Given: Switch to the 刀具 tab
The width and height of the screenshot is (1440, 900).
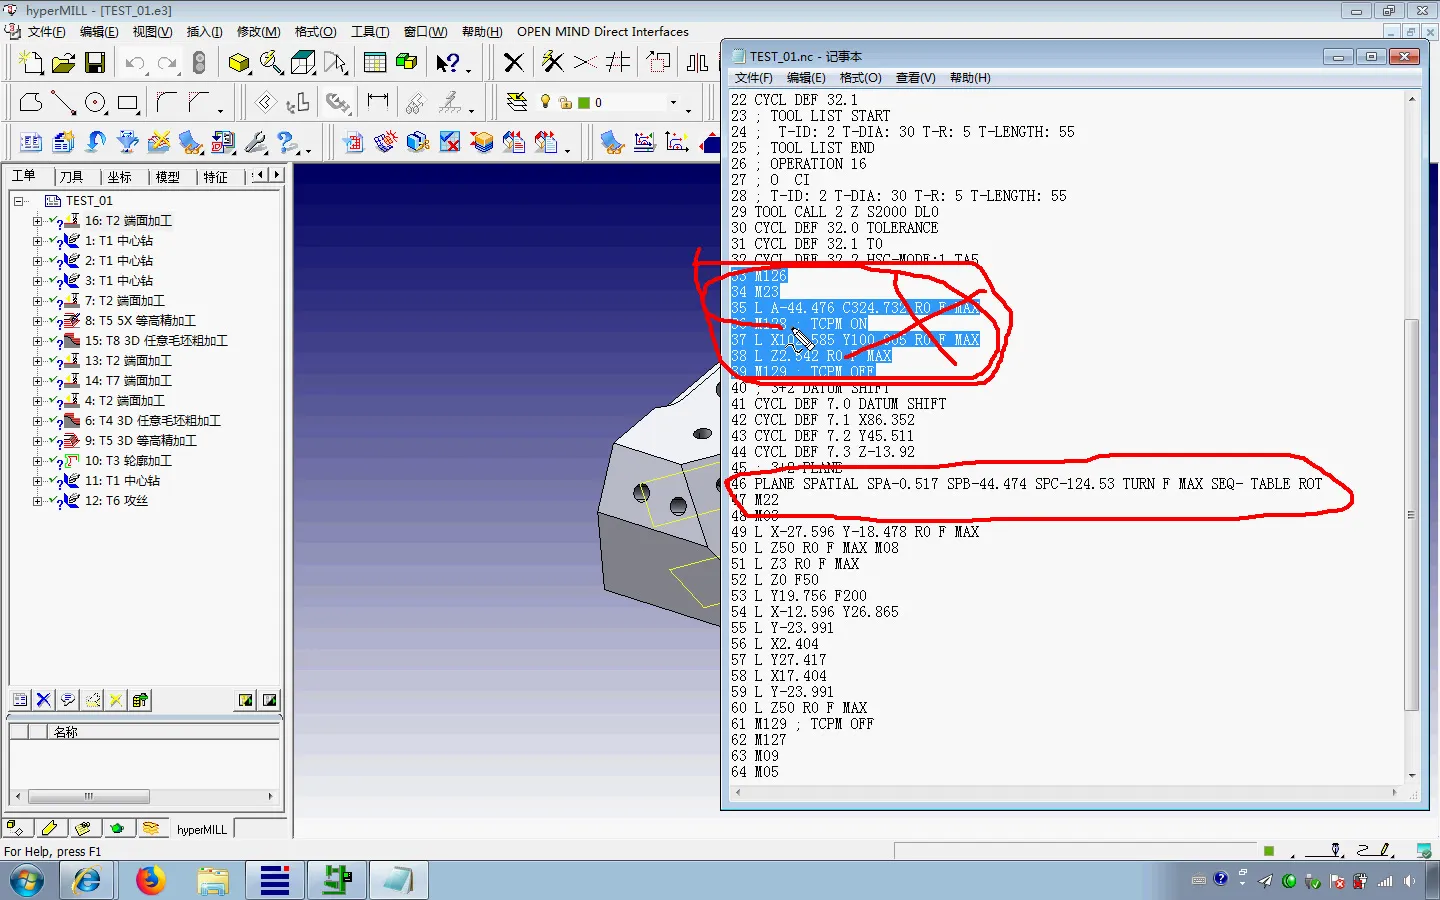Looking at the screenshot, I should [71, 177].
